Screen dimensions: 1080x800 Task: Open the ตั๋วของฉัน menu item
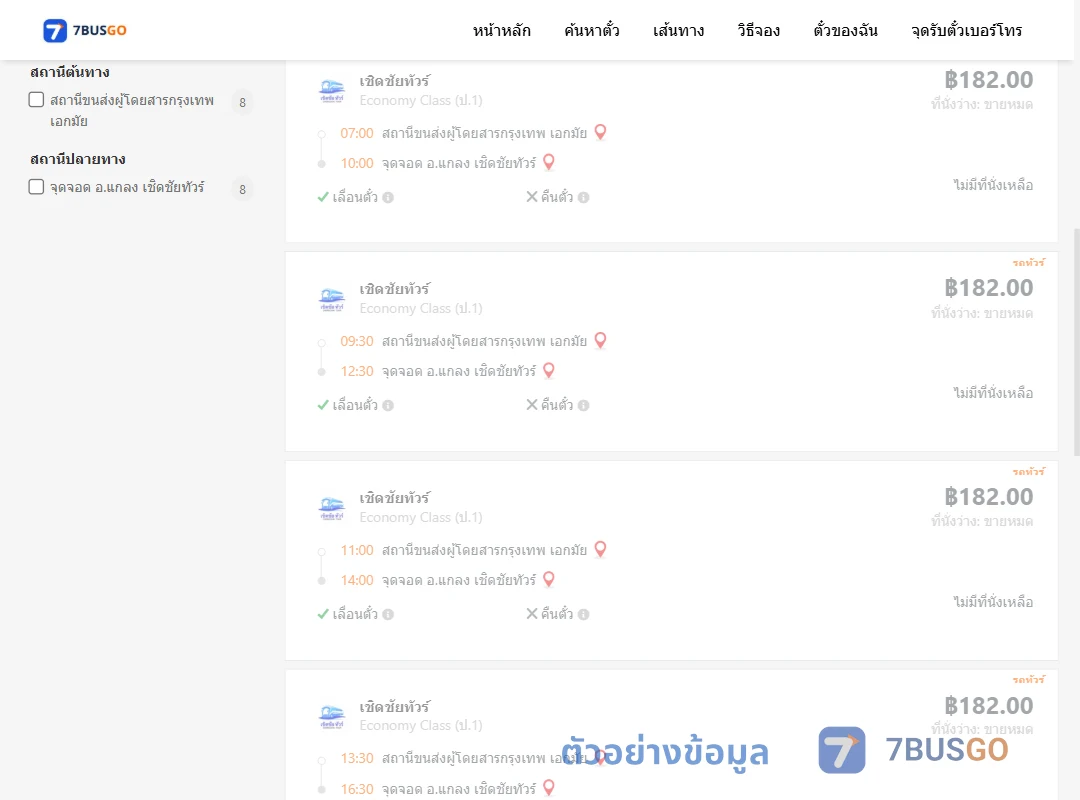pos(845,30)
